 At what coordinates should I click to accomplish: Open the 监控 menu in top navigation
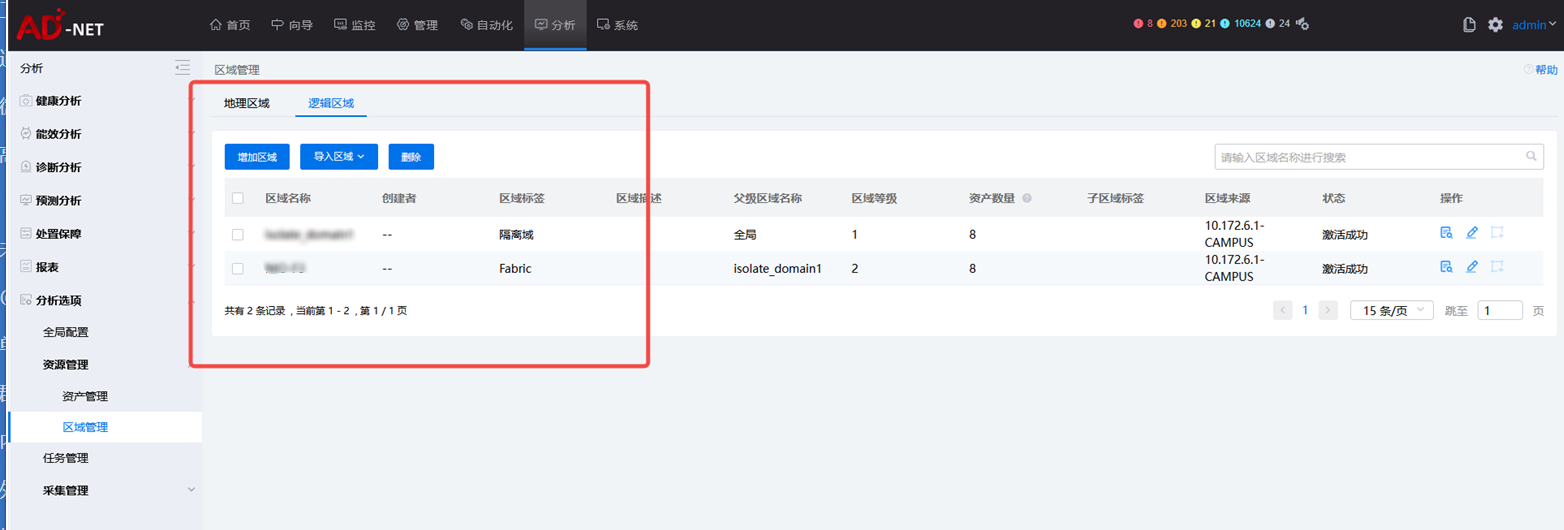tap(354, 25)
